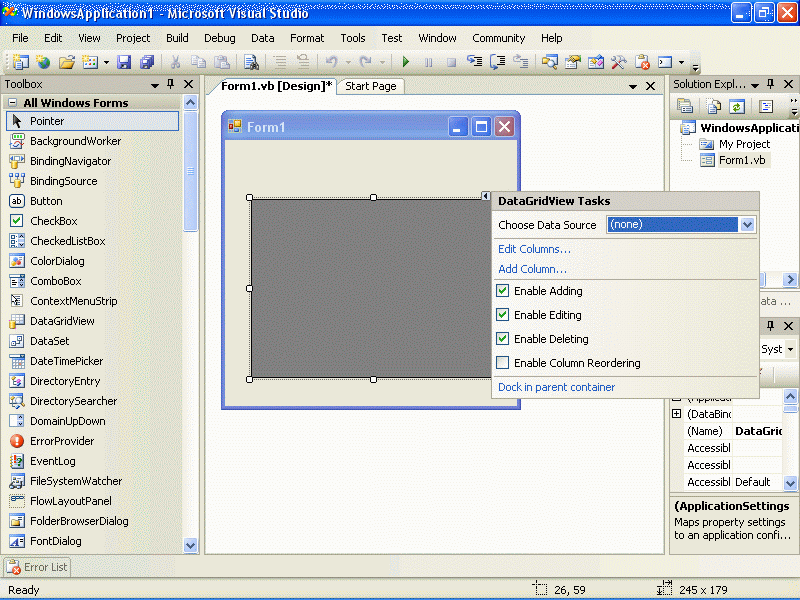Open Toolbox via hammer and wrench icon
Image resolution: width=800 pixels, height=600 pixels.
(x=618, y=62)
